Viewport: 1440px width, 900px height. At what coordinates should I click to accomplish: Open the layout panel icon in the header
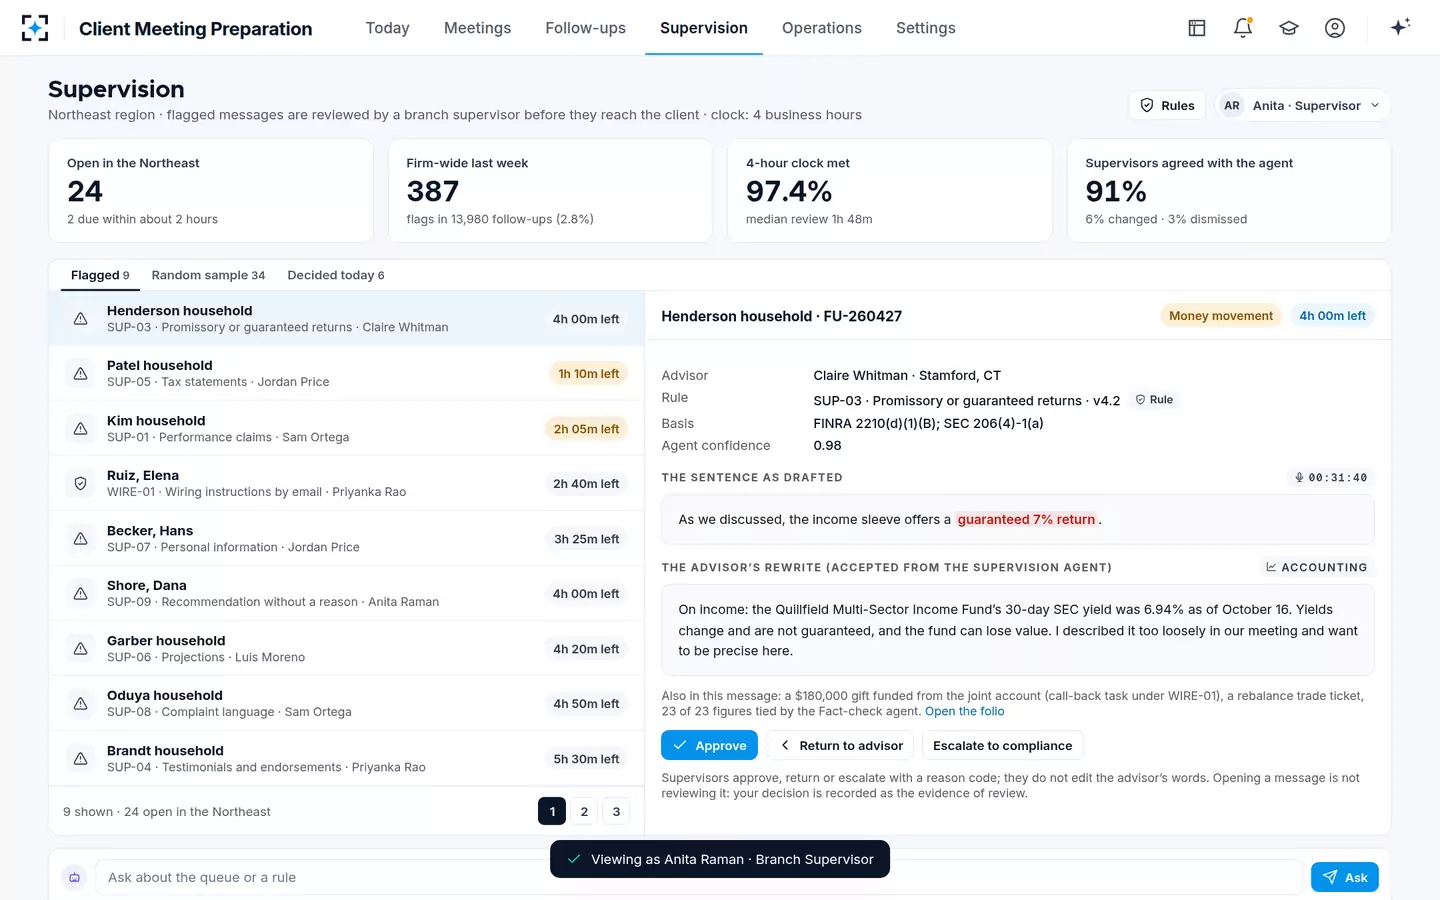tap(1197, 28)
